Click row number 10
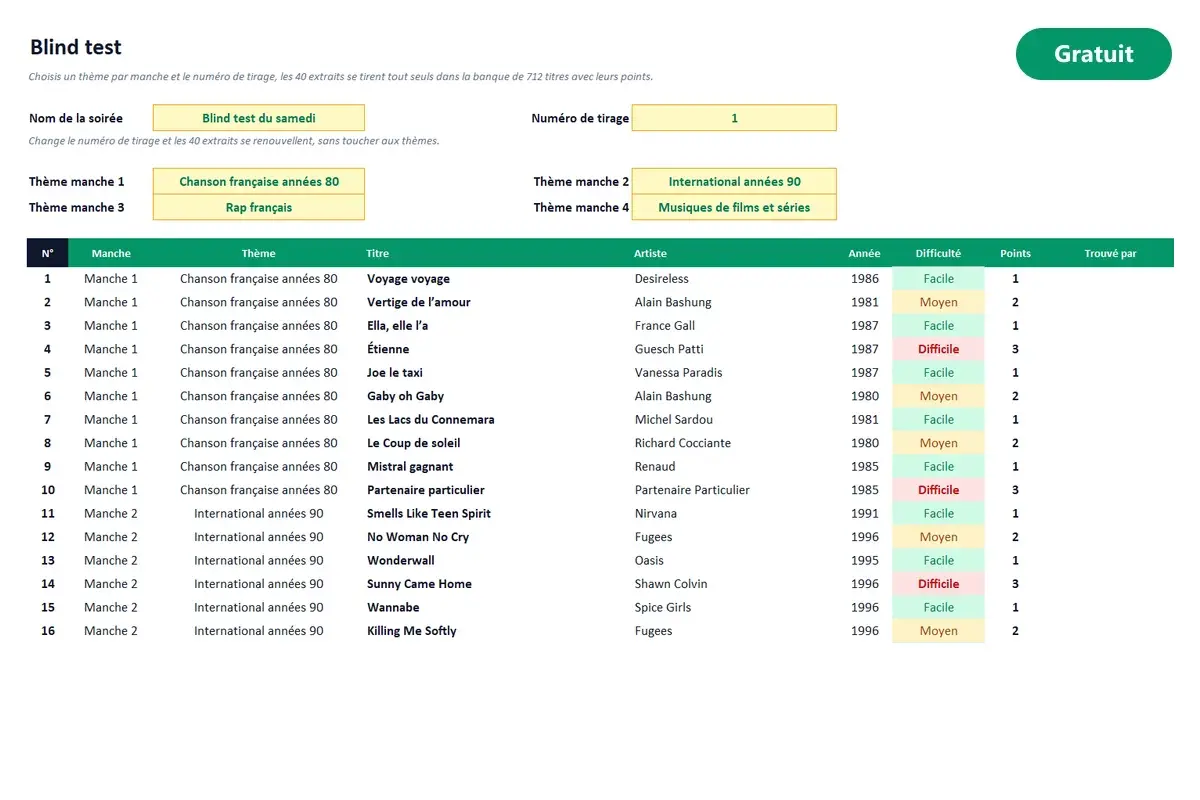Viewport: 1200px width, 800px height. coord(47,490)
